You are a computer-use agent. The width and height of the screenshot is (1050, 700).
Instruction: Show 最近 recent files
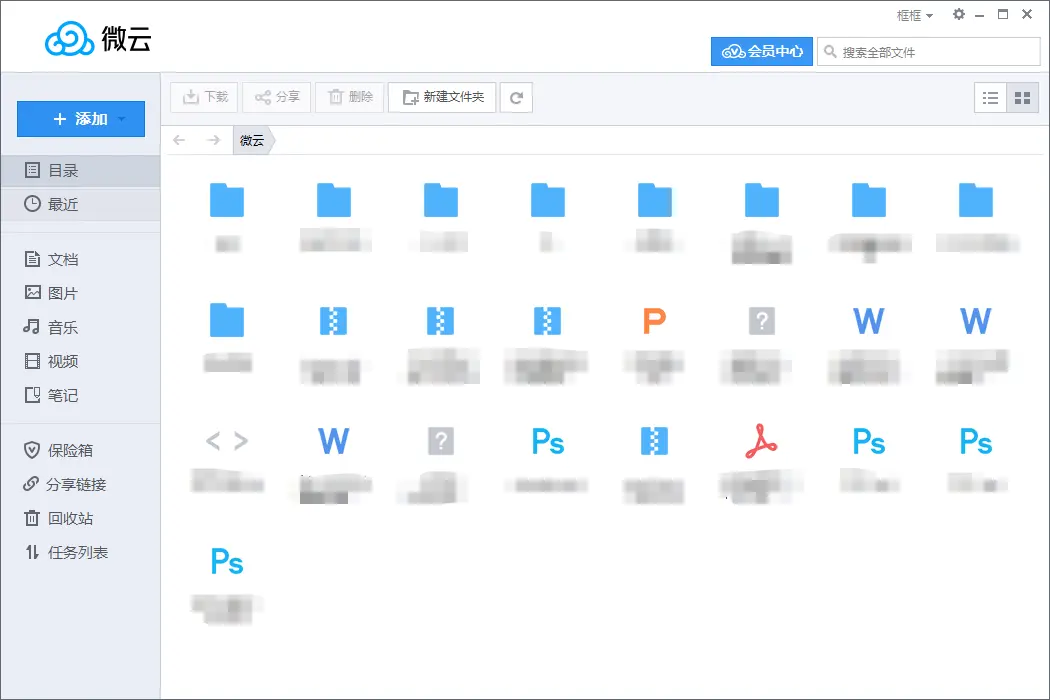pos(80,204)
